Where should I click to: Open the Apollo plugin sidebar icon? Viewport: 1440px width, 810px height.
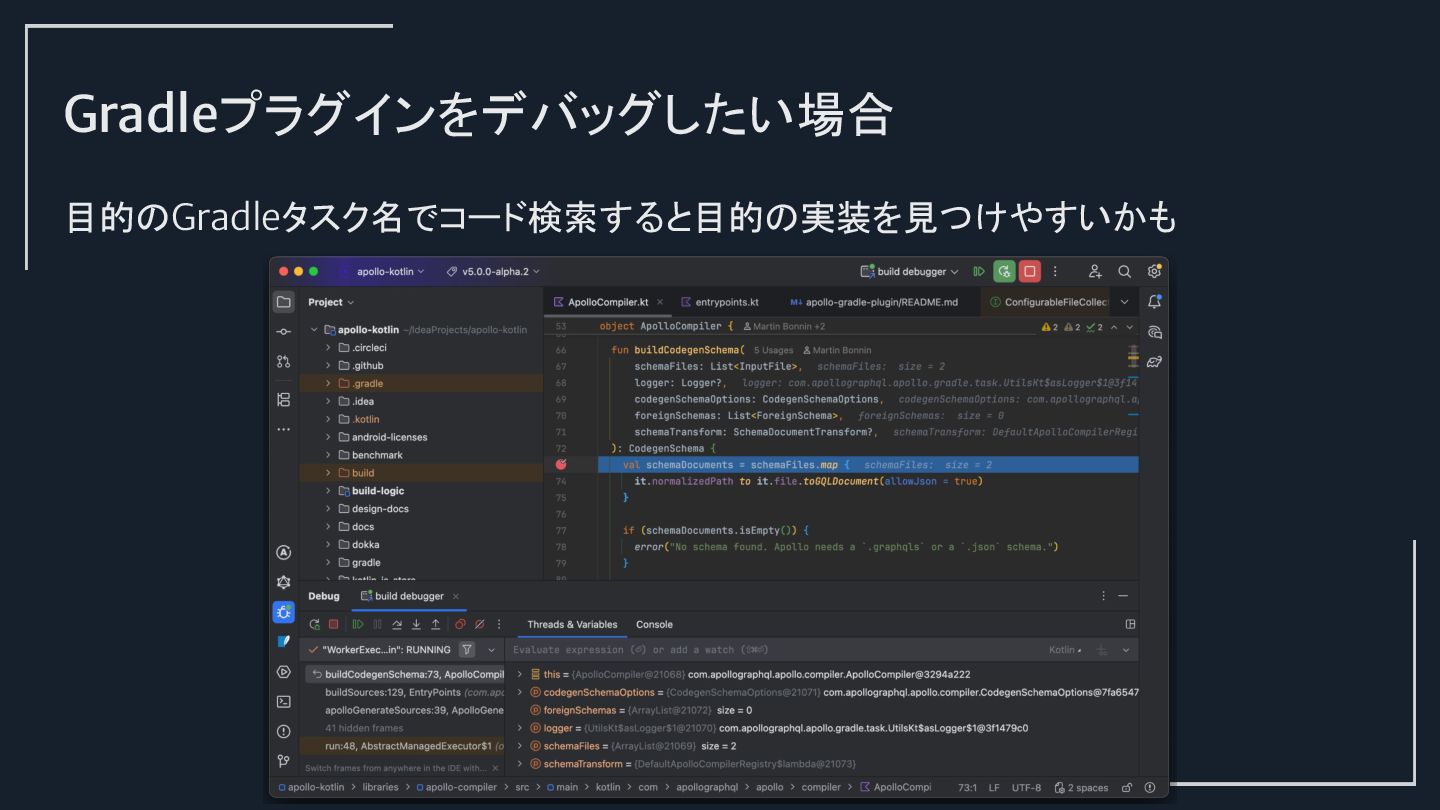click(x=284, y=553)
